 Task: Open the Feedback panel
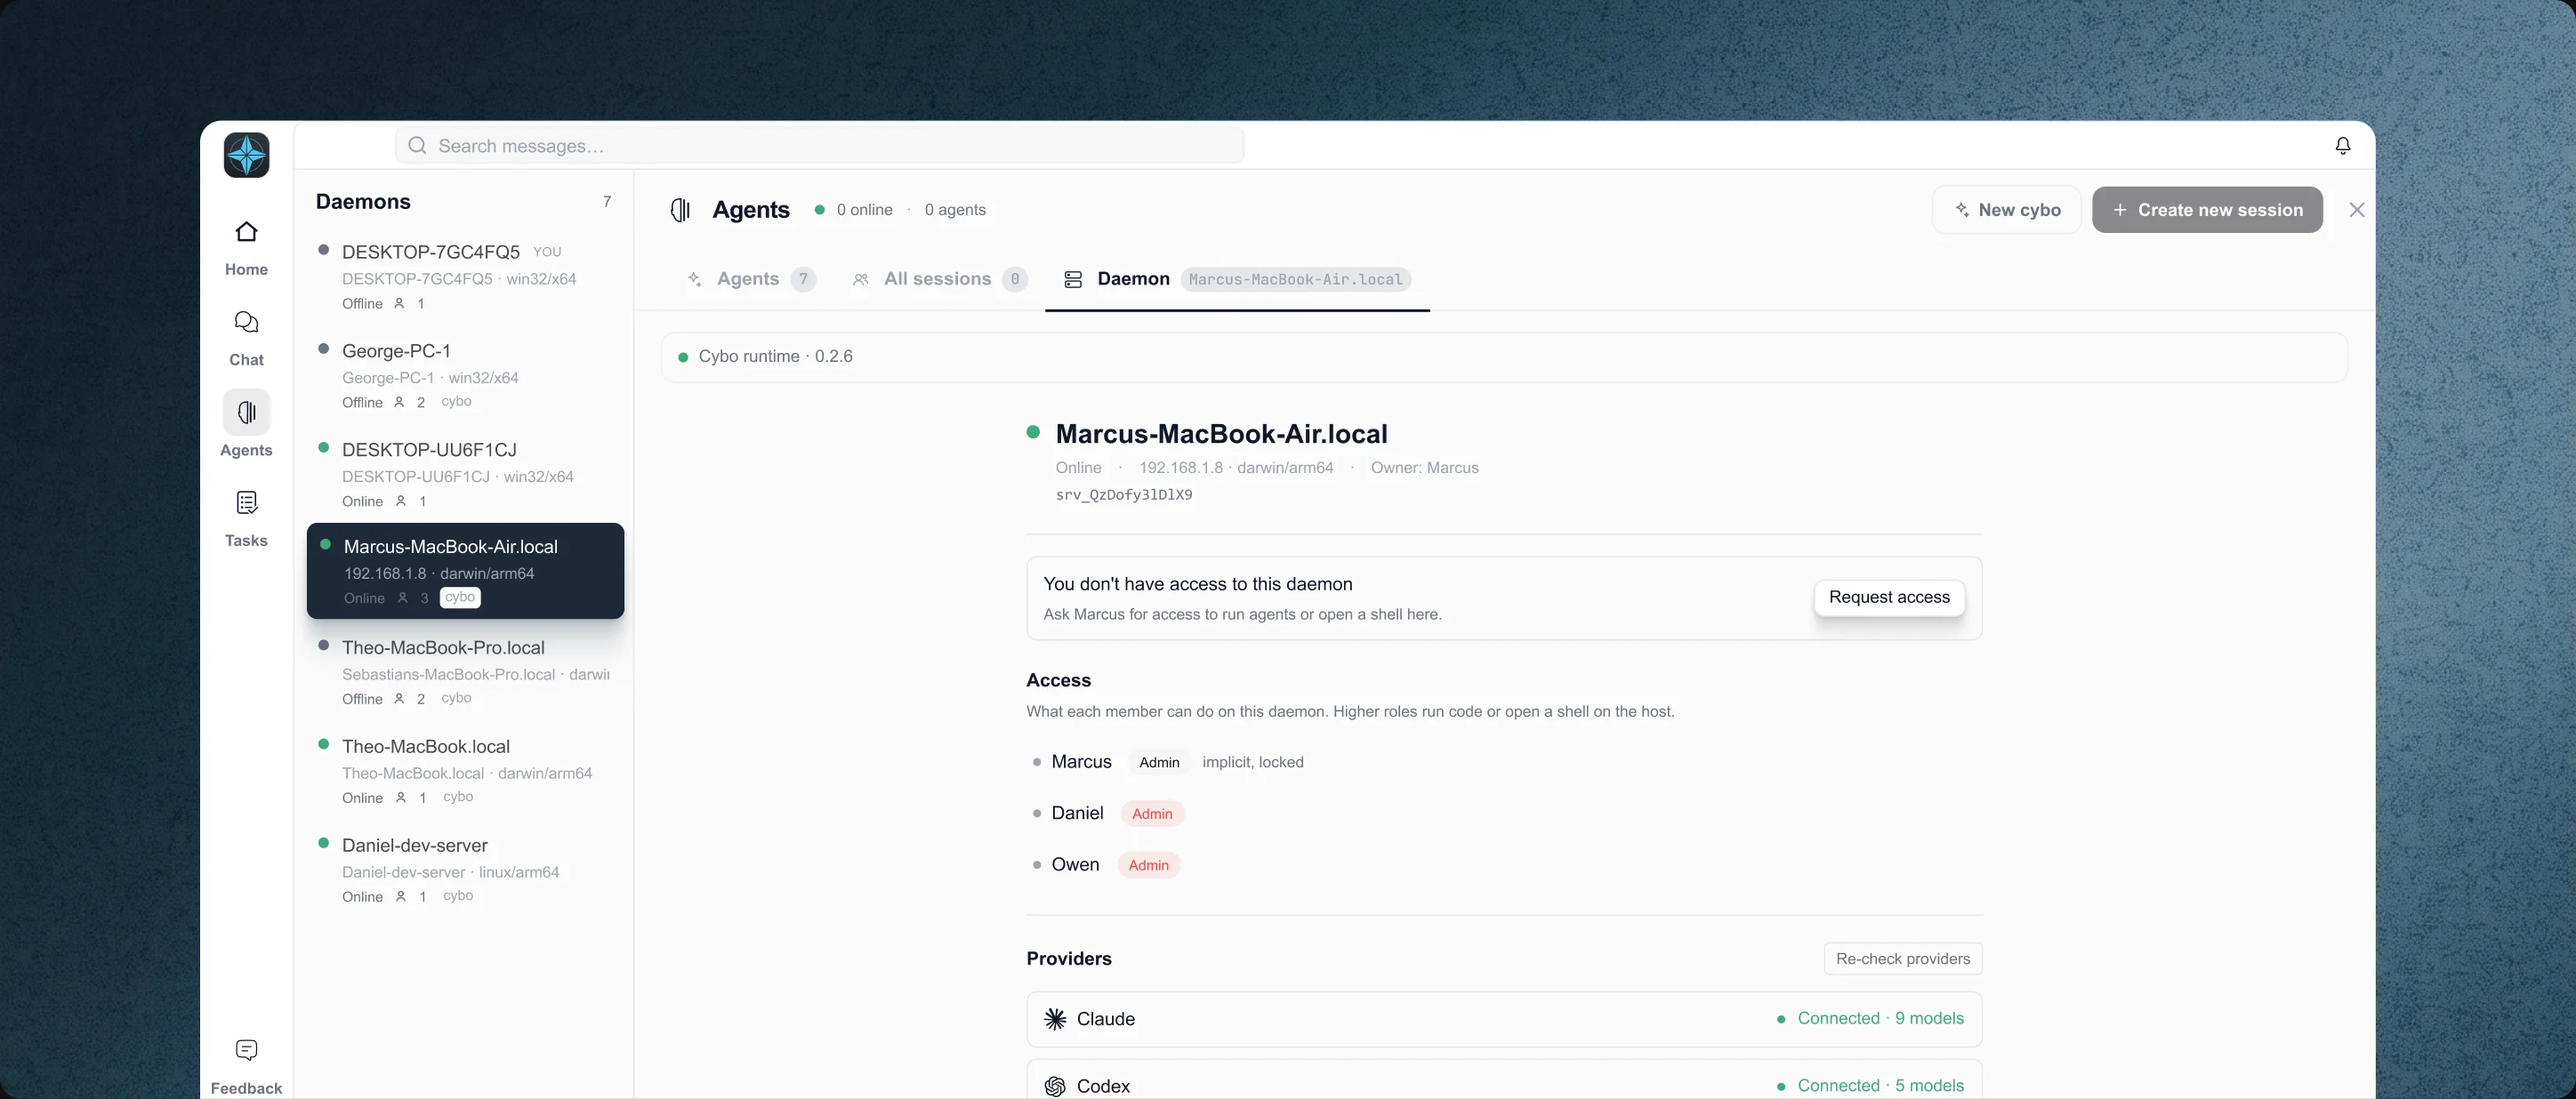click(246, 1068)
